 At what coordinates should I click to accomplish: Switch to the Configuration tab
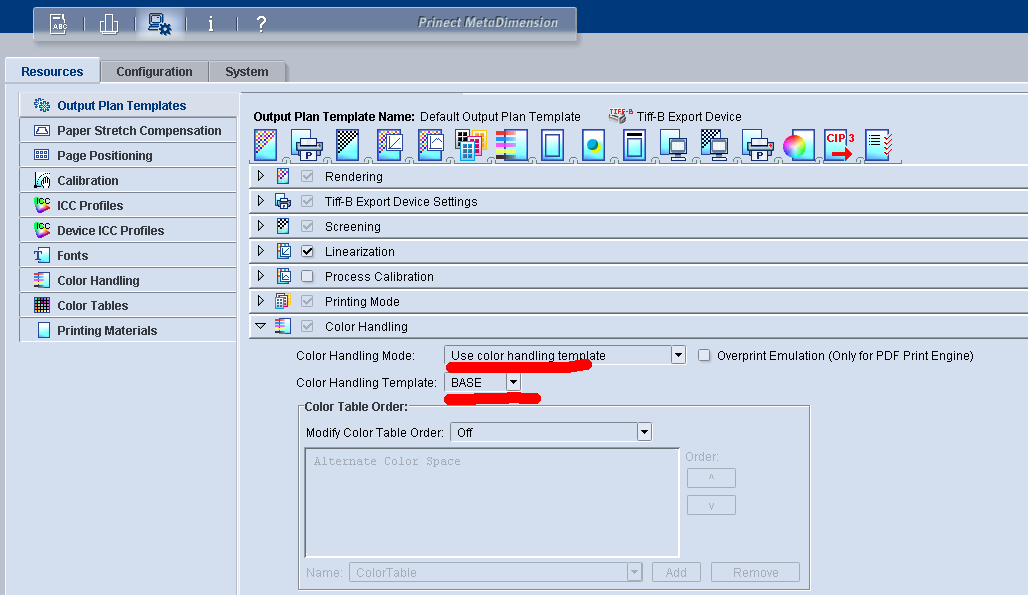click(x=155, y=71)
